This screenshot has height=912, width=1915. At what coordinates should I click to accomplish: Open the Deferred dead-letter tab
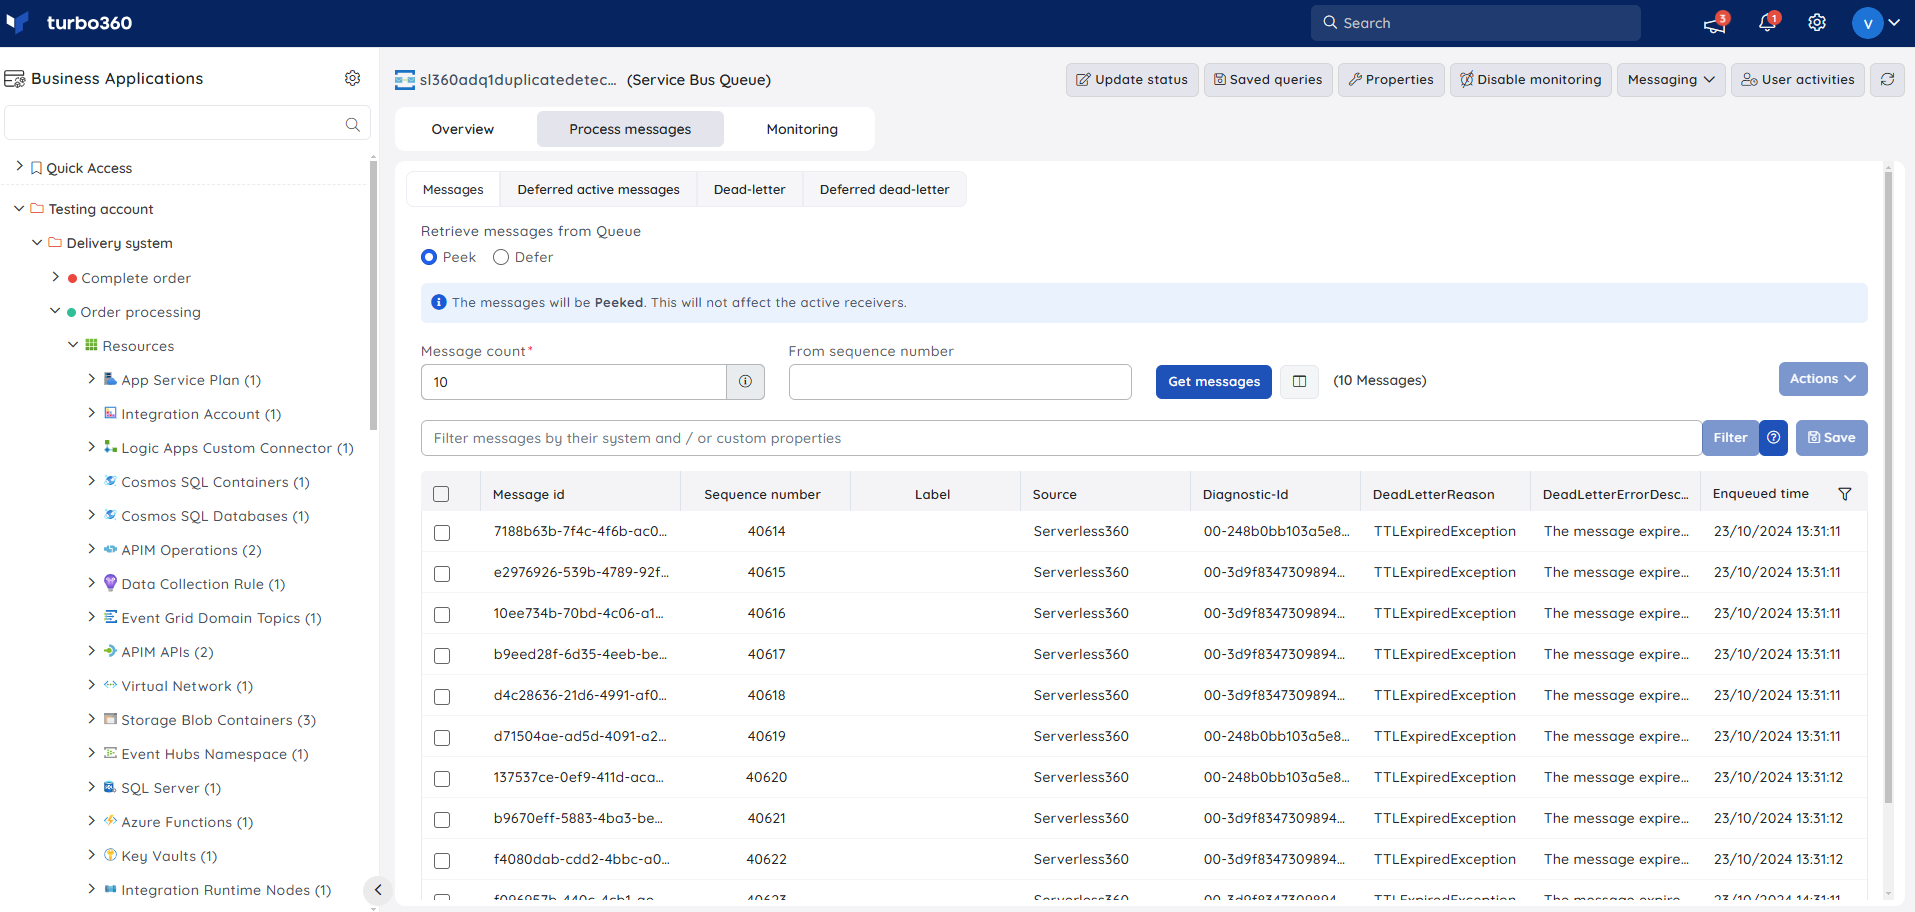point(884,189)
